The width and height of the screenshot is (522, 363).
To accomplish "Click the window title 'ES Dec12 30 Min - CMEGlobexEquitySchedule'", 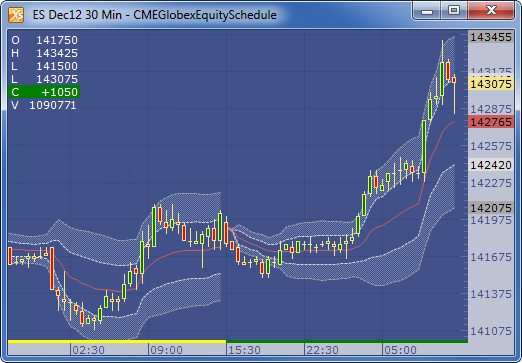I will (x=155, y=15).
